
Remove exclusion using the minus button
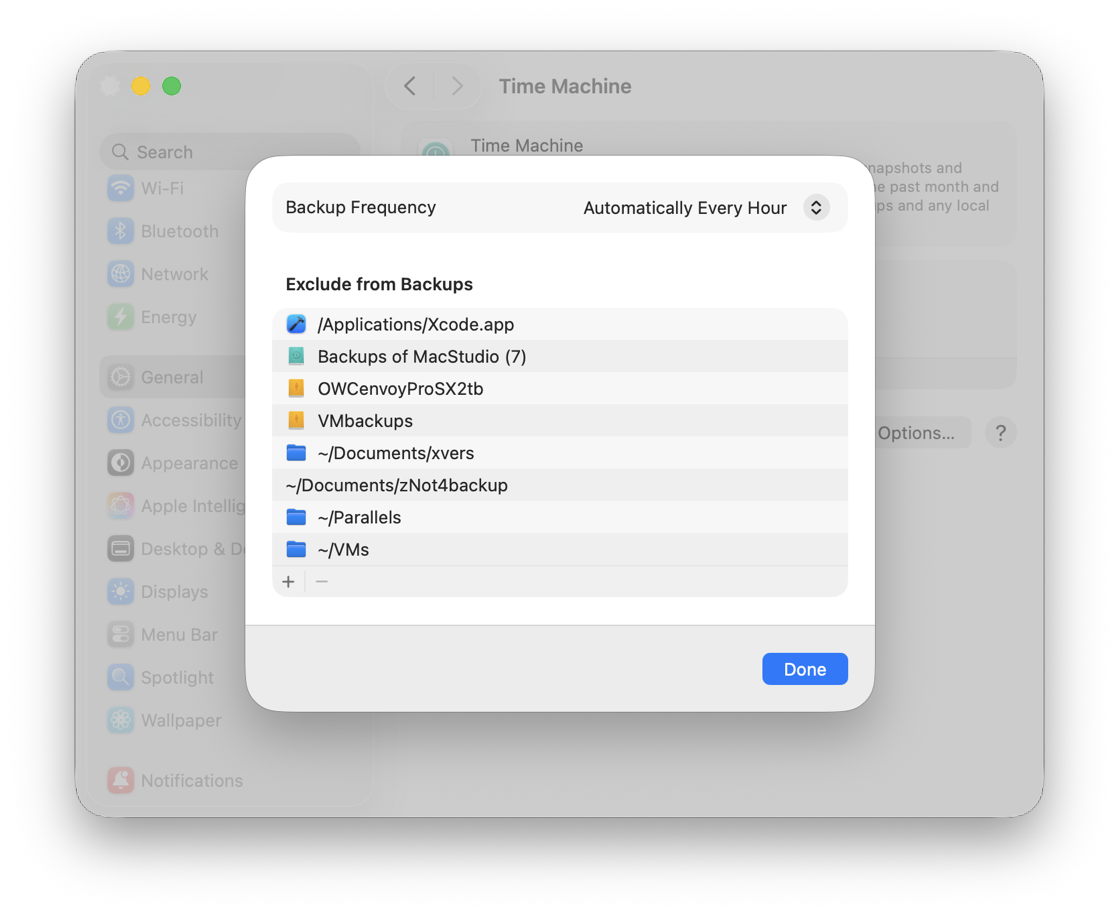coord(321,582)
